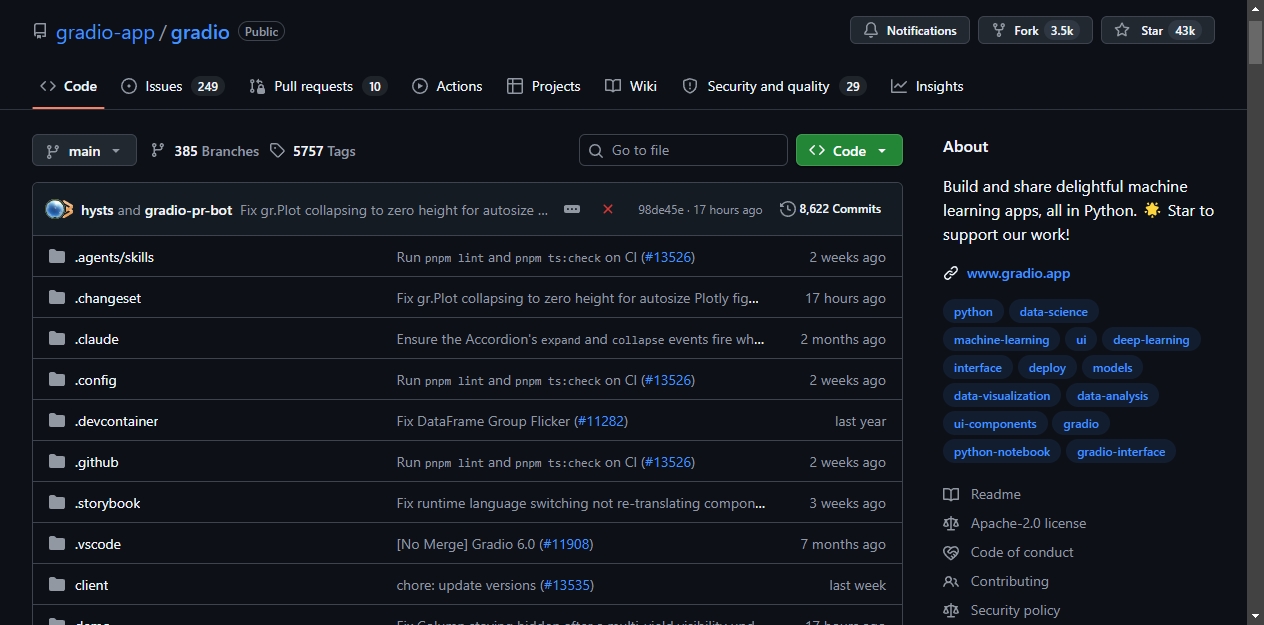The width and height of the screenshot is (1264, 625).
Task: Open PR #13526 link in .agents/skills row
Action: click(x=667, y=257)
